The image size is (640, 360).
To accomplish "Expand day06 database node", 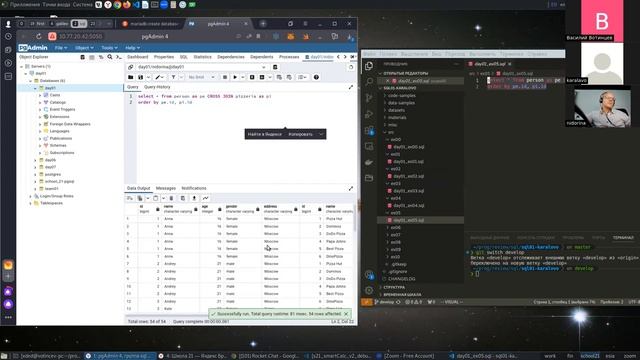I will pyautogui.click(x=35, y=160).
